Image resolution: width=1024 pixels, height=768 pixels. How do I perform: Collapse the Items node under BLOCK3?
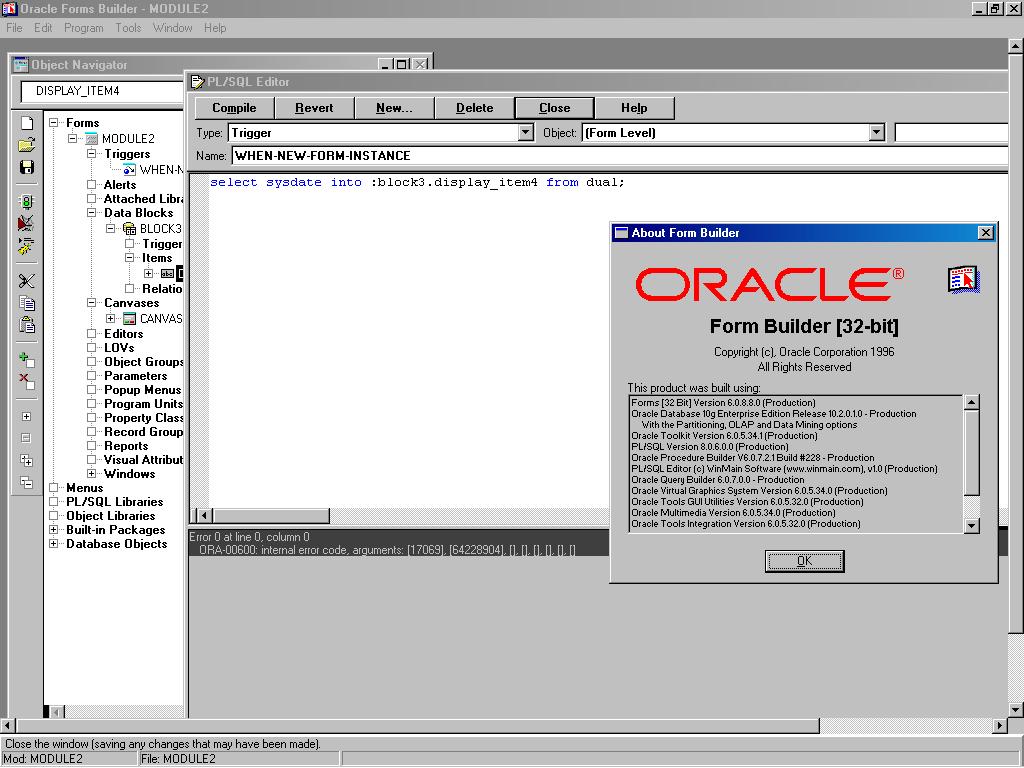[x=129, y=258]
